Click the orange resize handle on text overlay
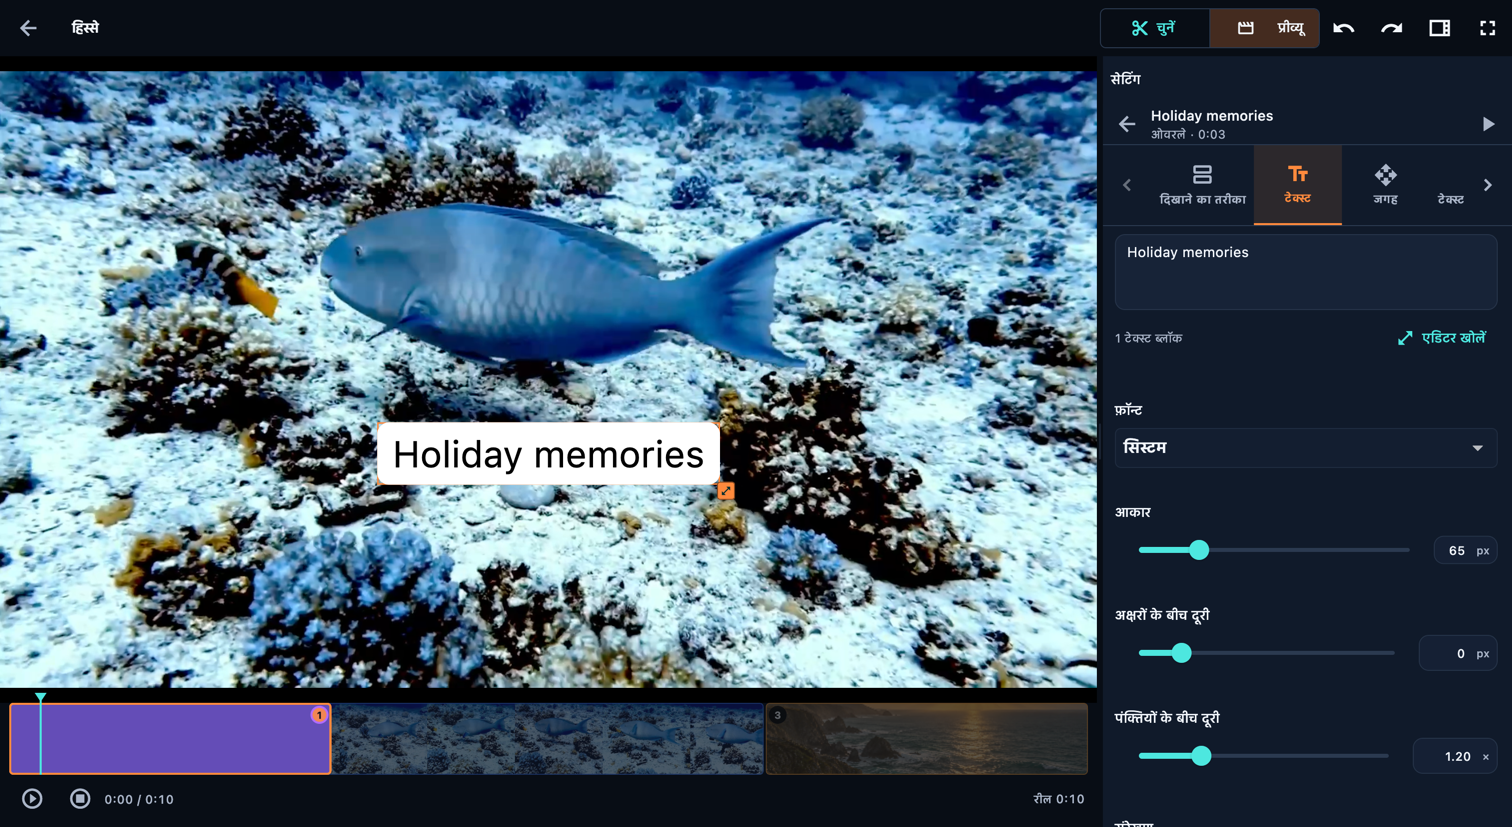This screenshot has width=1512, height=827. 726,491
